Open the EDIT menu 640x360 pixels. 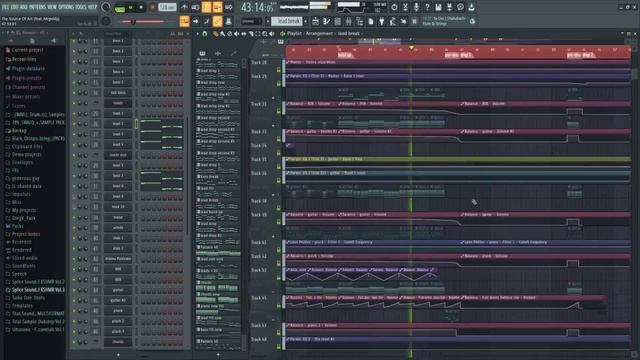(15, 7)
